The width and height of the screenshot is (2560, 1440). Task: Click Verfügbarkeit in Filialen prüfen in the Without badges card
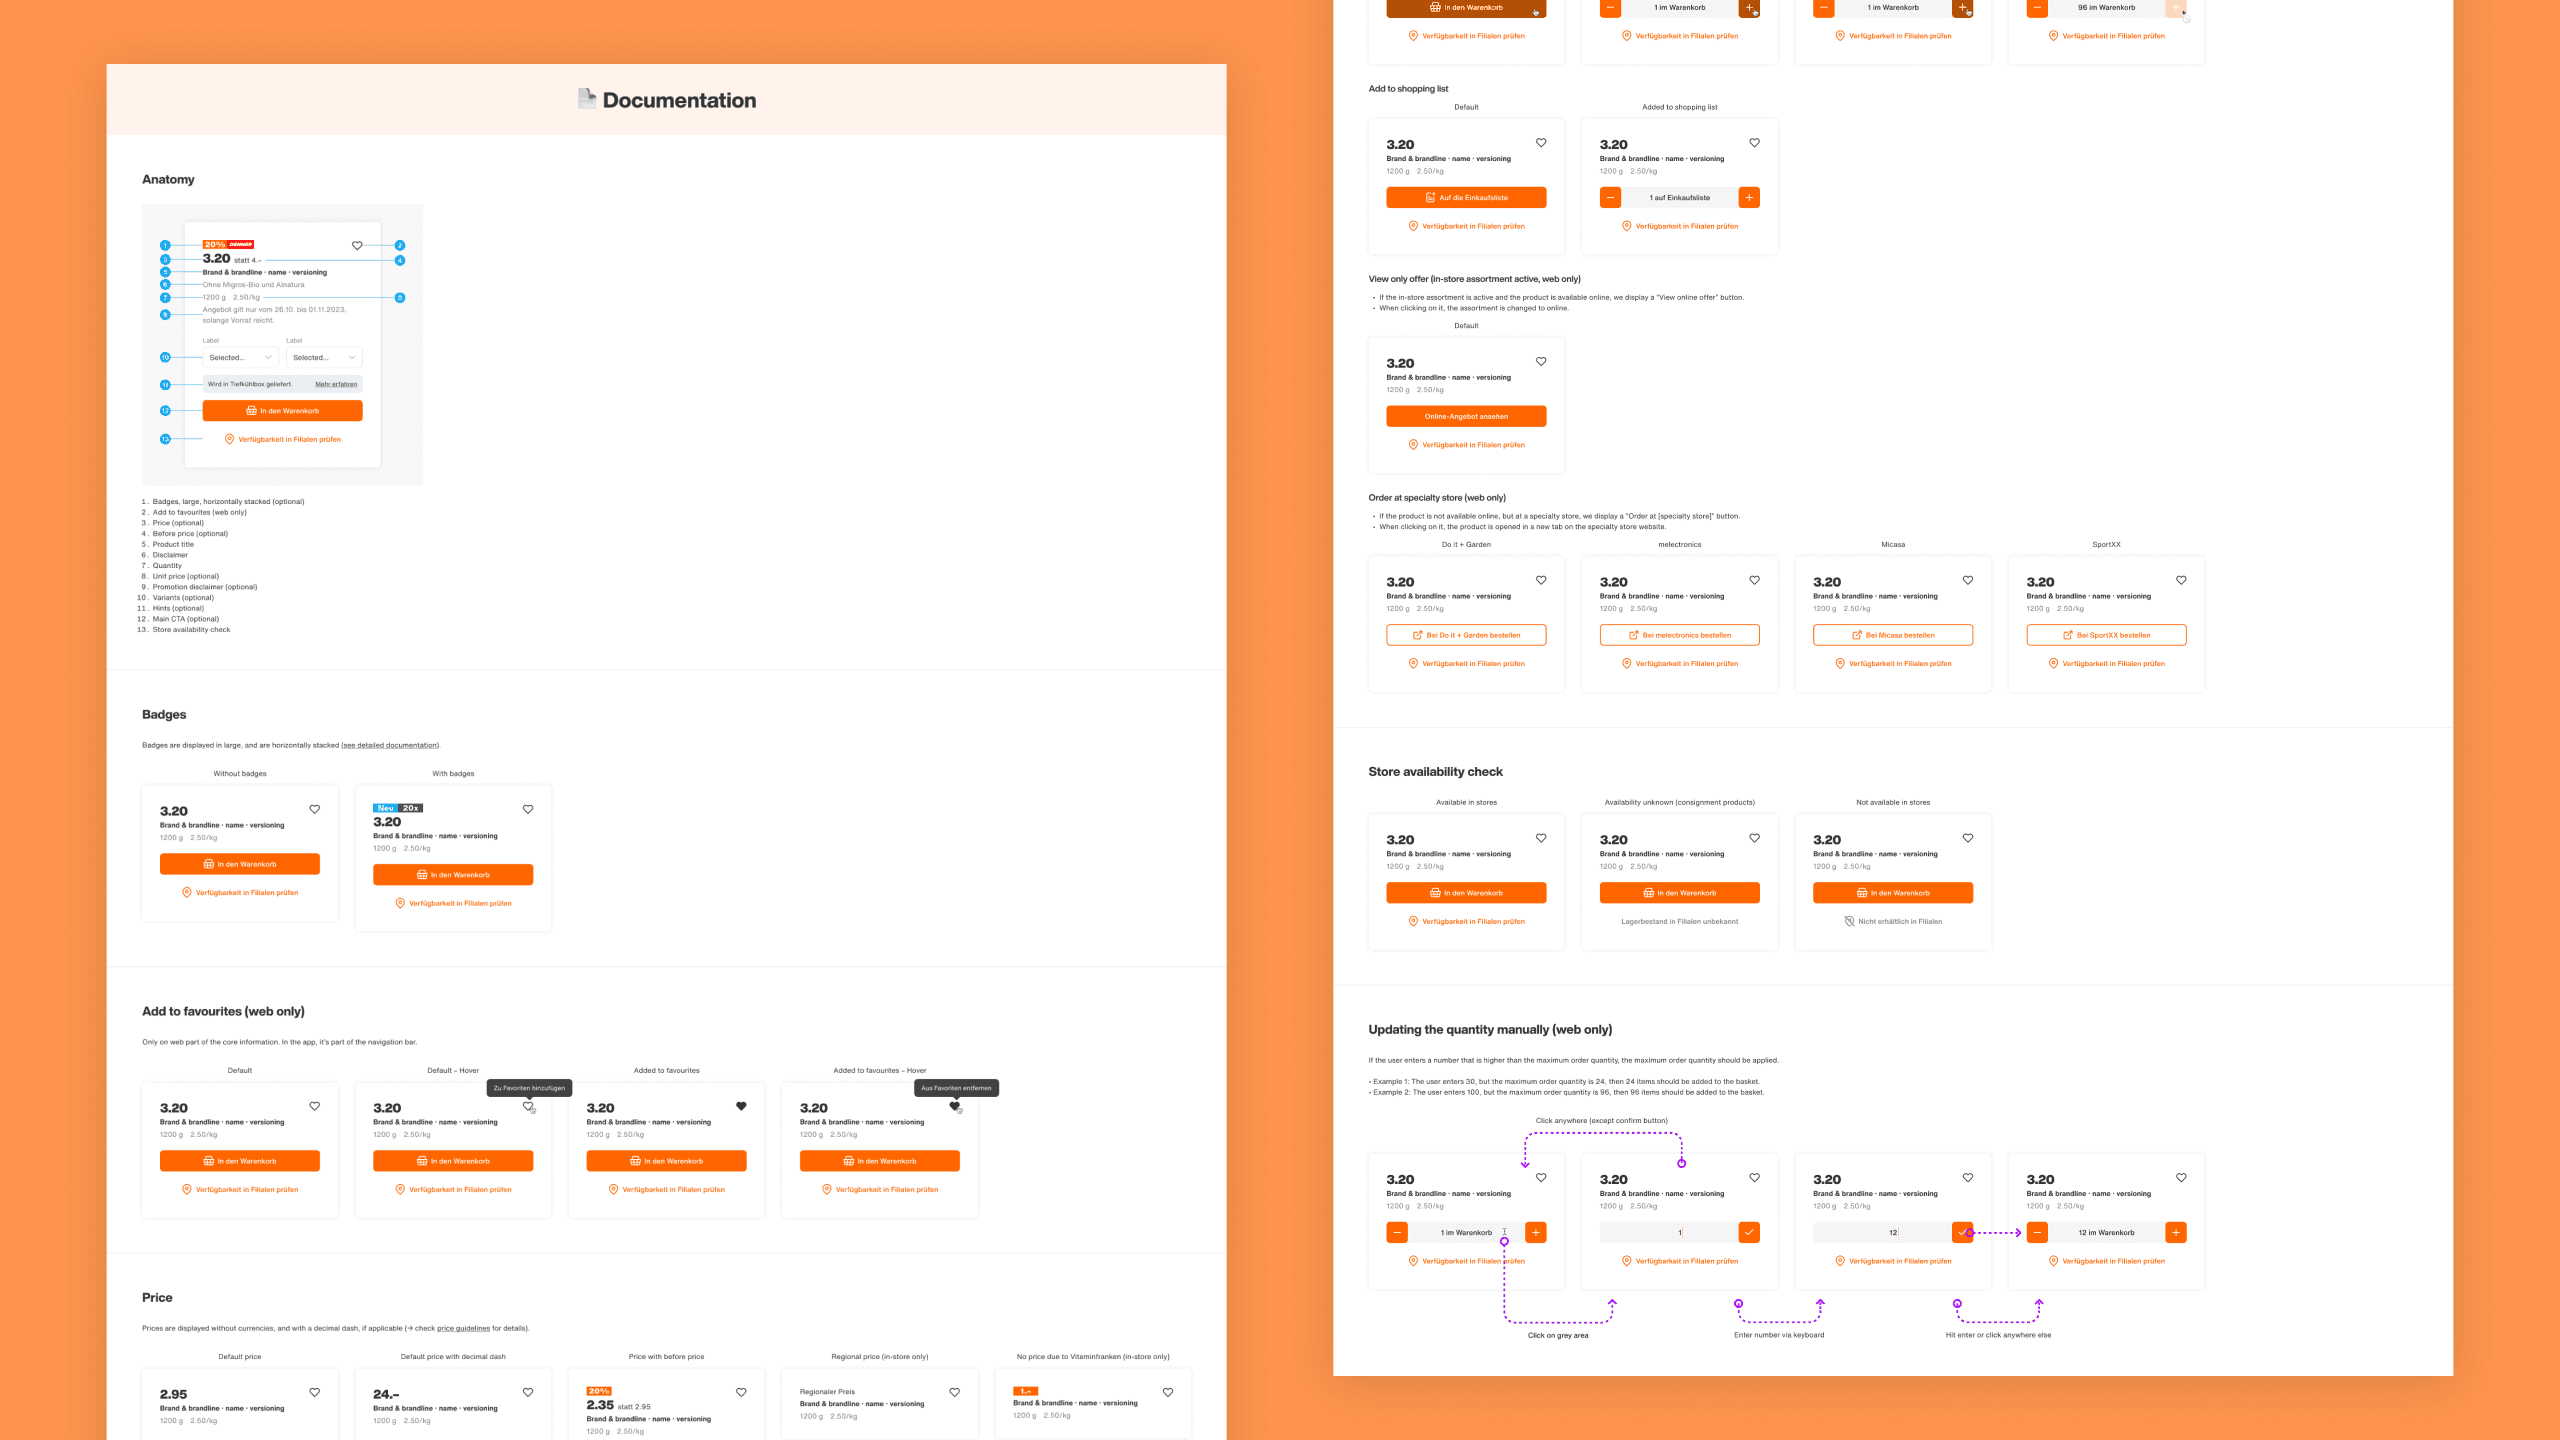(240, 893)
